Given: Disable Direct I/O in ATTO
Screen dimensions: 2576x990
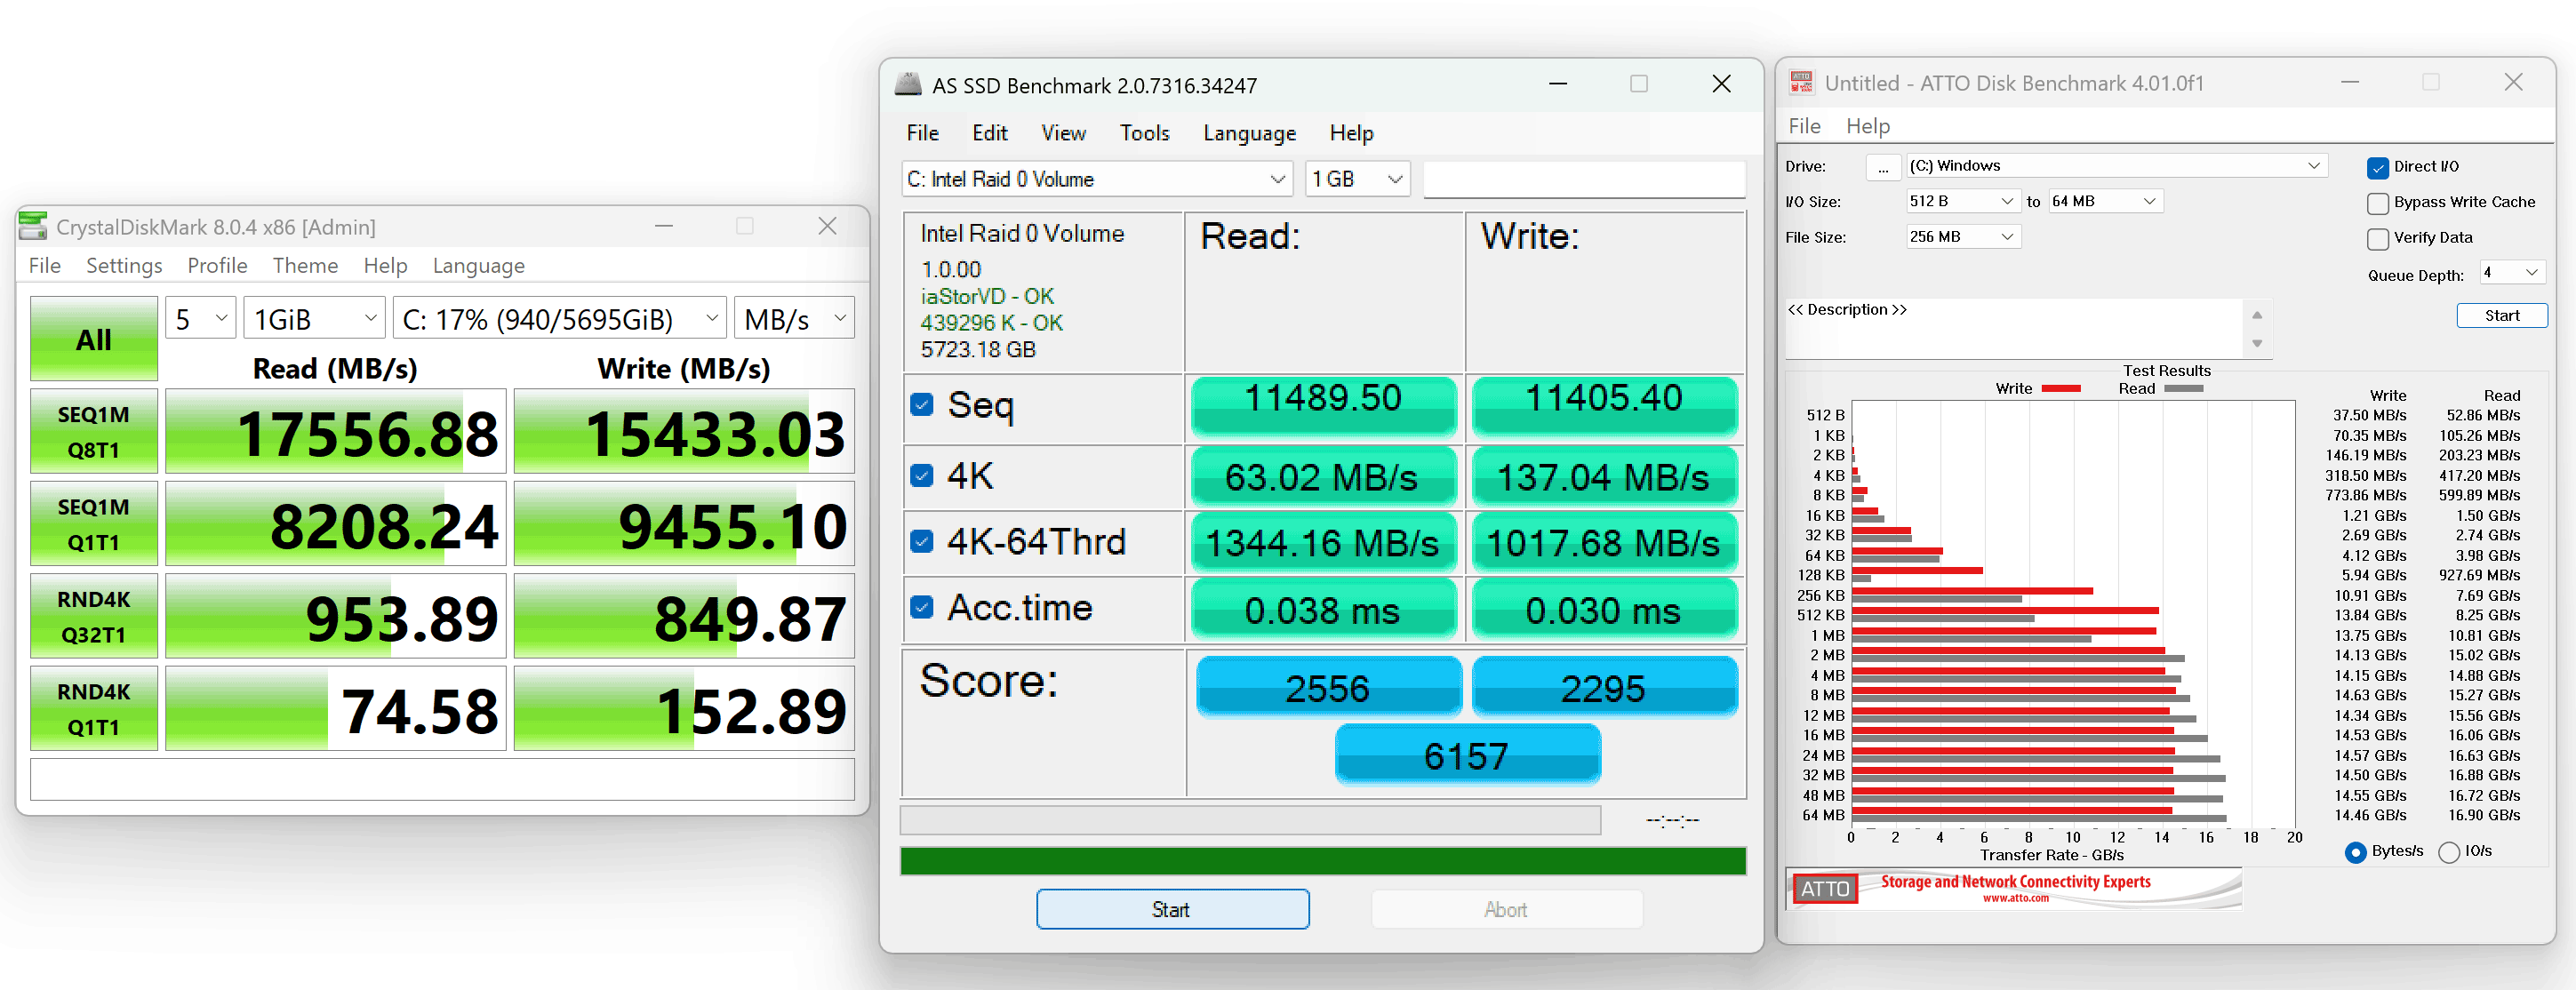Looking at the screenshot, I should tap(2378, 167).
